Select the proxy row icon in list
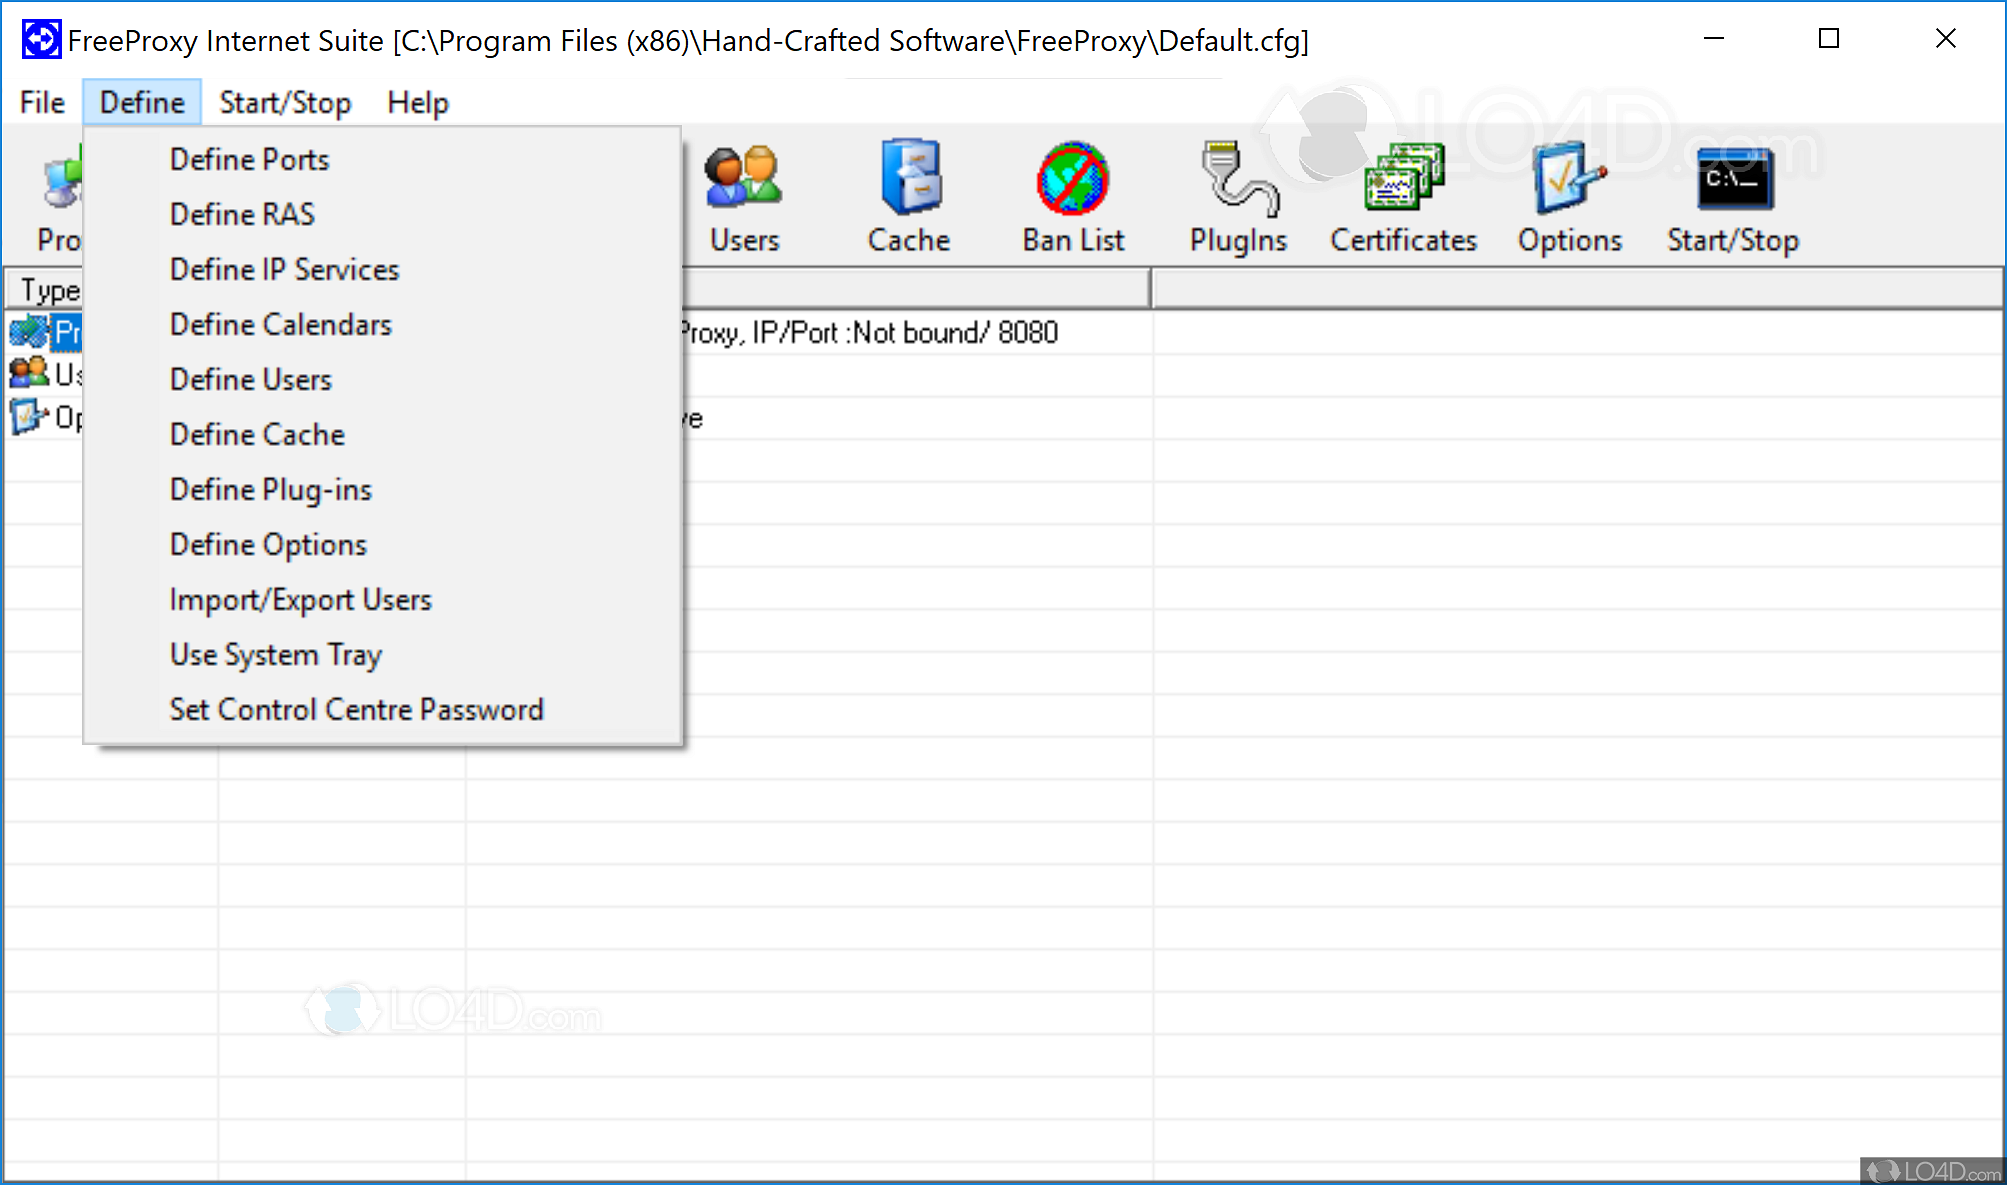This screenshot has width=2007, height=1185. pos(29,331)
